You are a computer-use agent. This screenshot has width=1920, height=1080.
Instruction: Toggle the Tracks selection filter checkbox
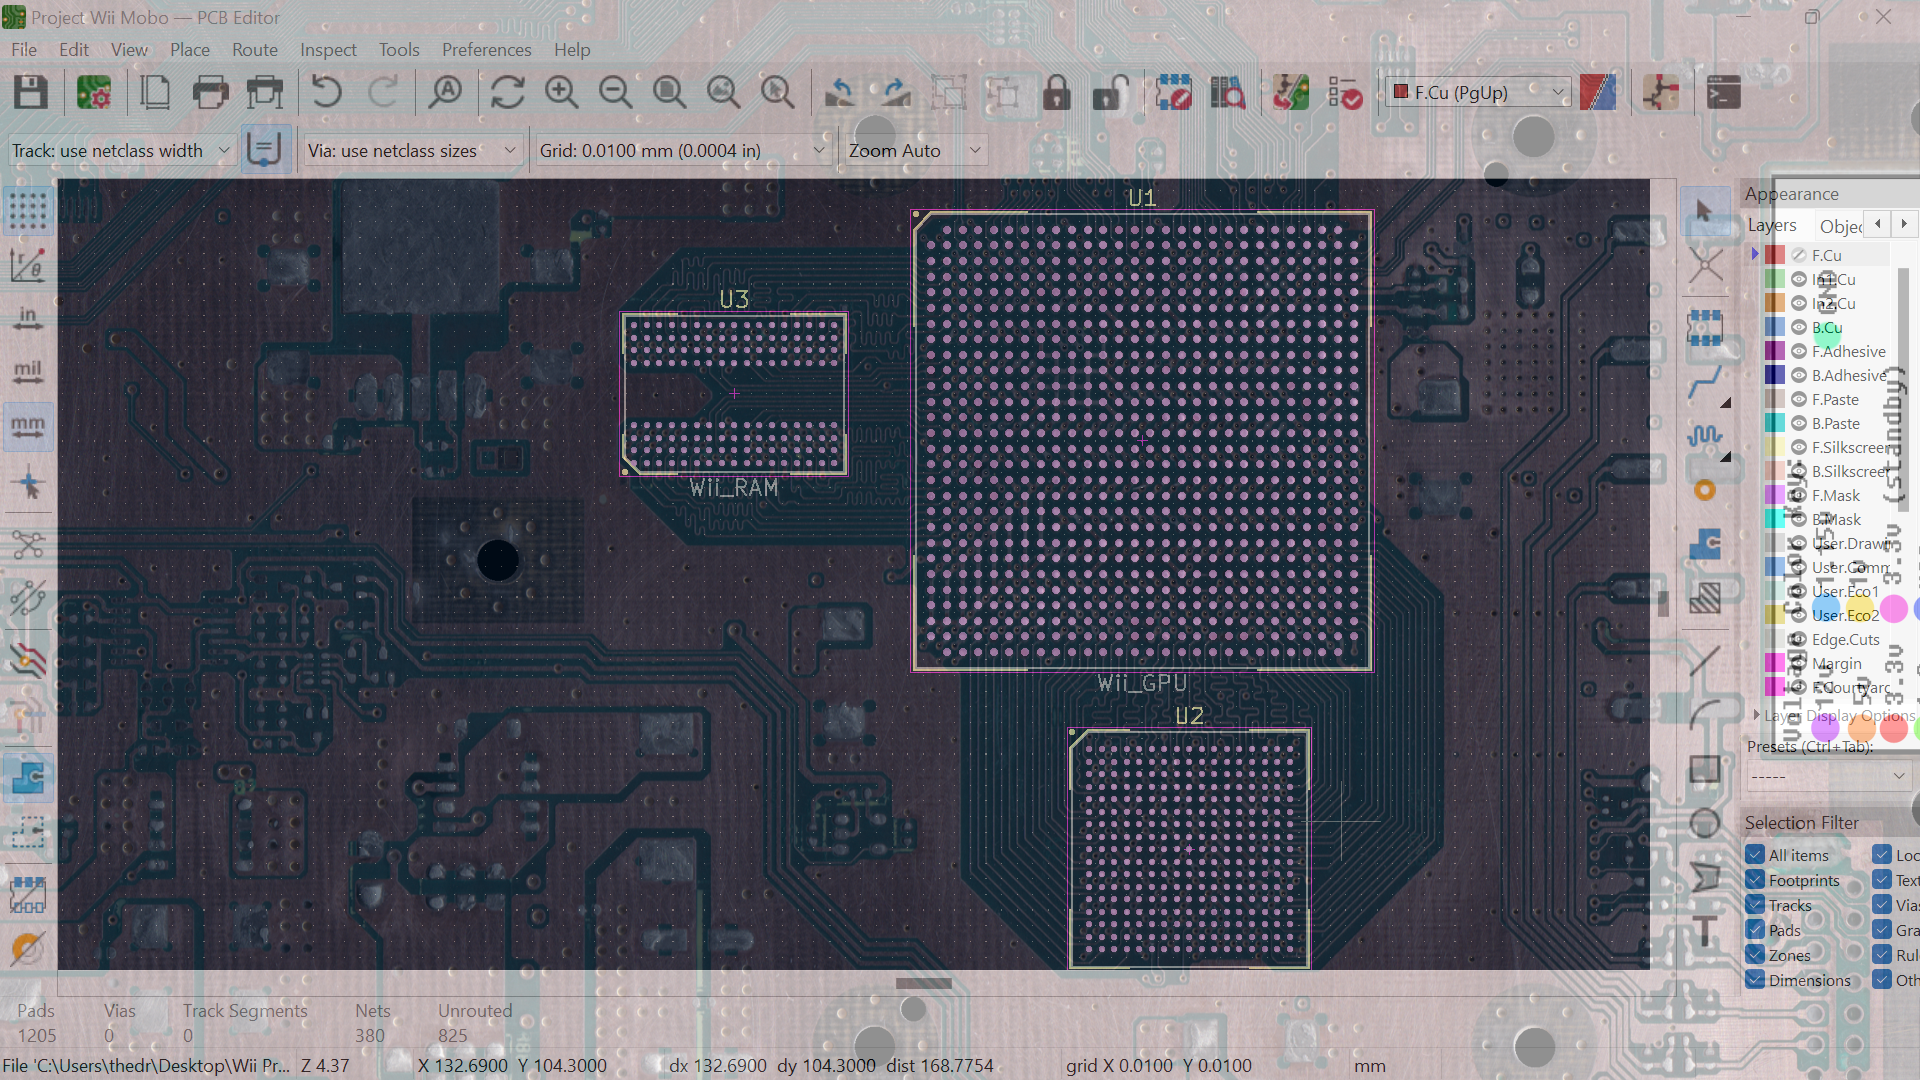[x=1755, y=905]
